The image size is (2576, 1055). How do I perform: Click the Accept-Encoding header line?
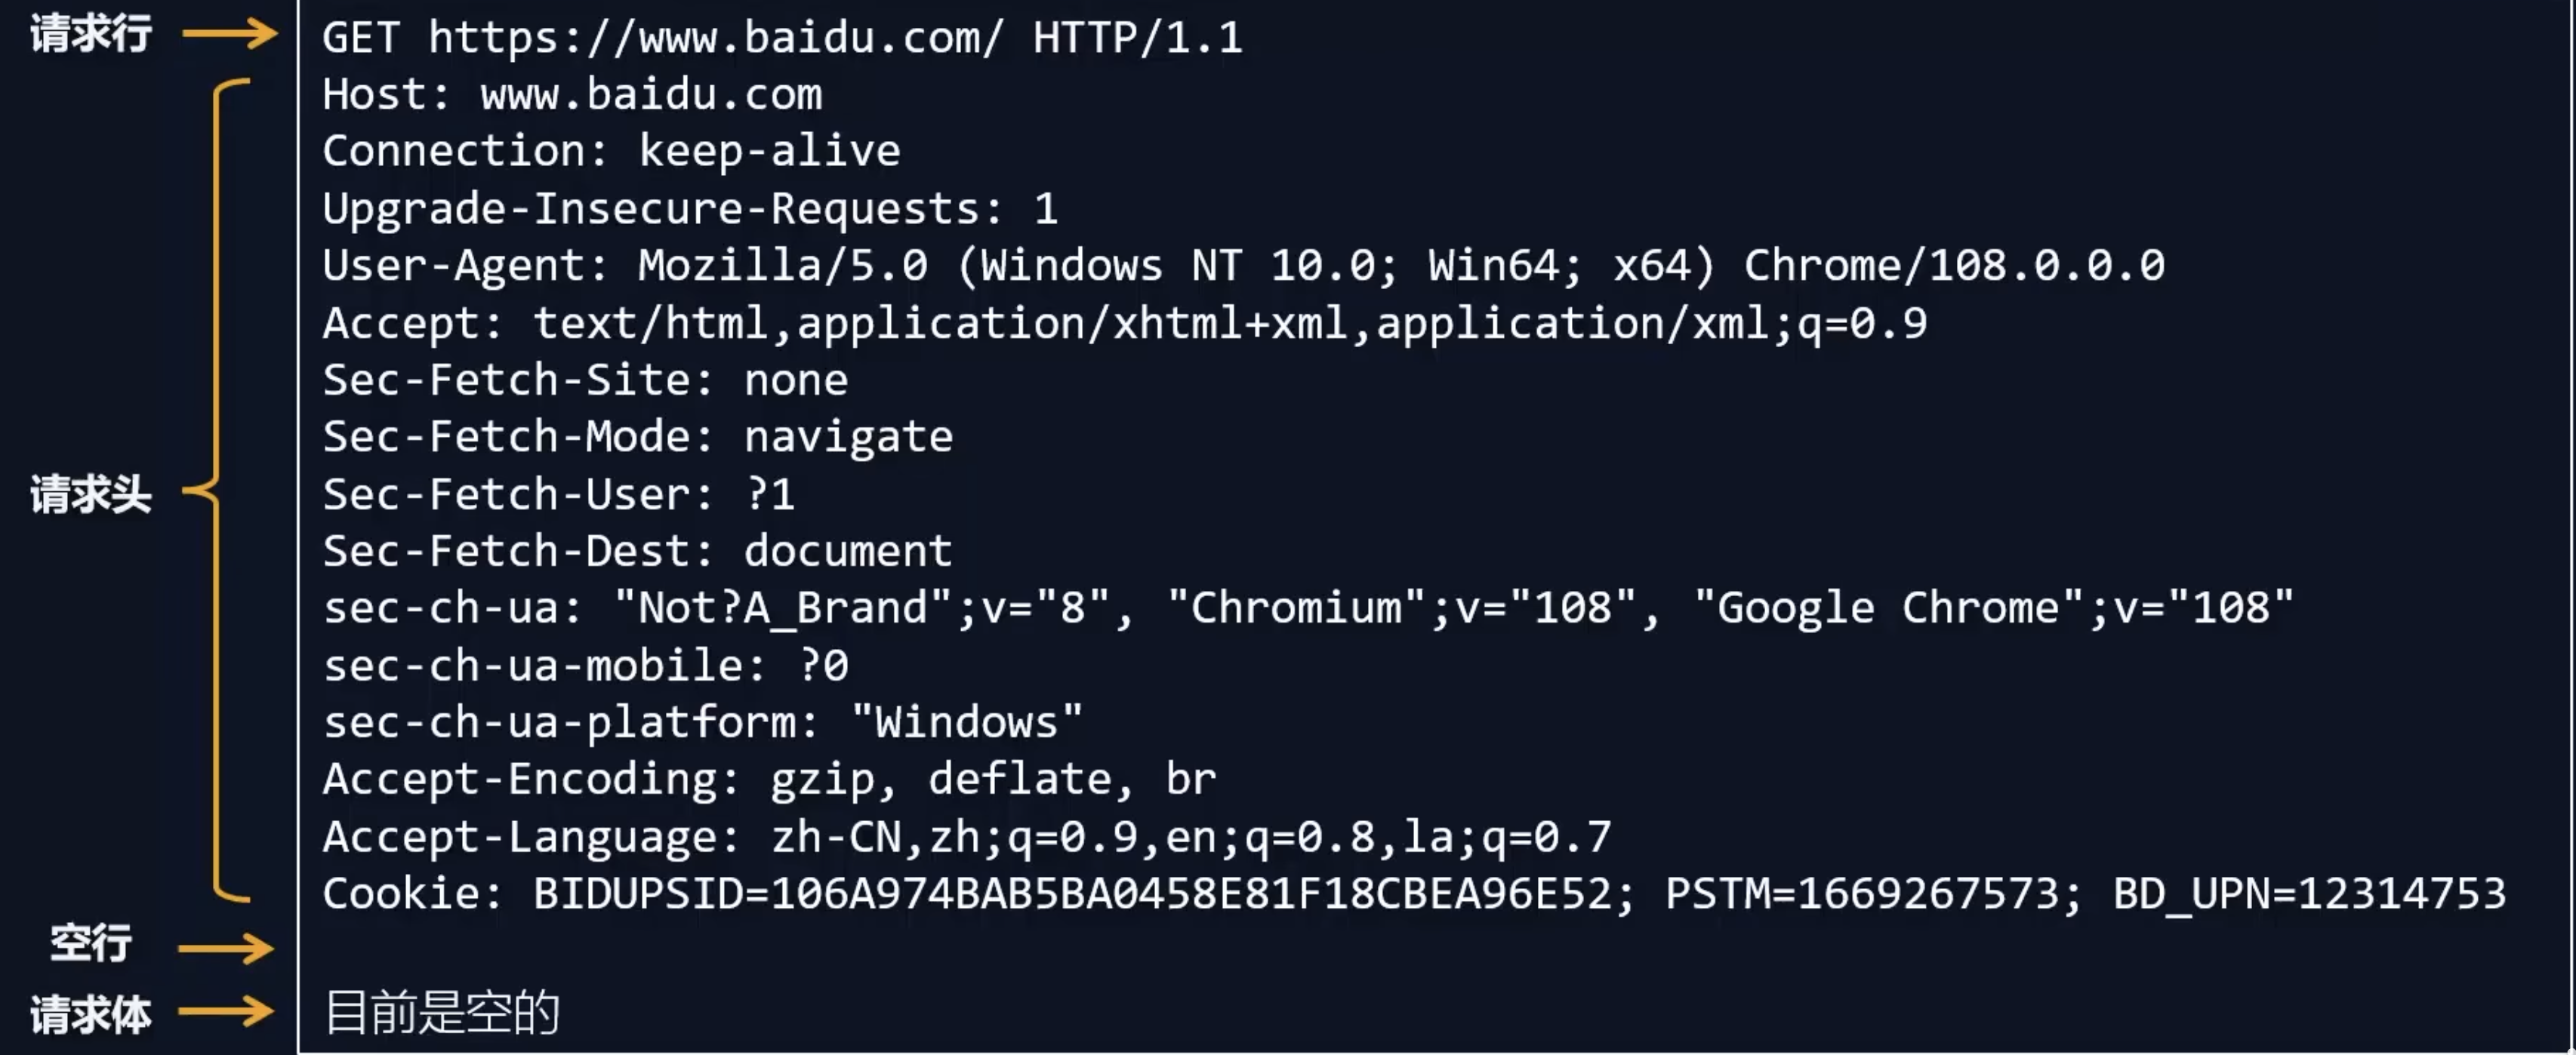(x=769, y=779)
